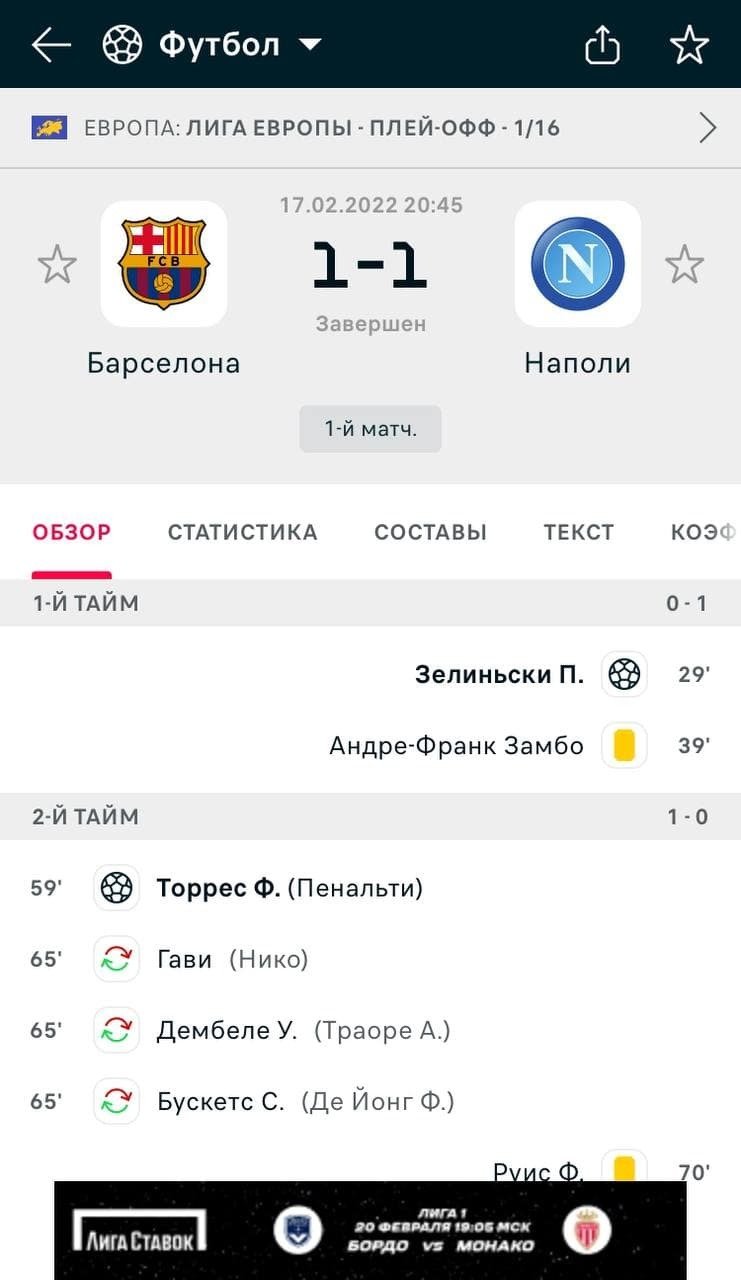Tap the 1-й матч. button
Screen dimensions: 741x1280
370,429
